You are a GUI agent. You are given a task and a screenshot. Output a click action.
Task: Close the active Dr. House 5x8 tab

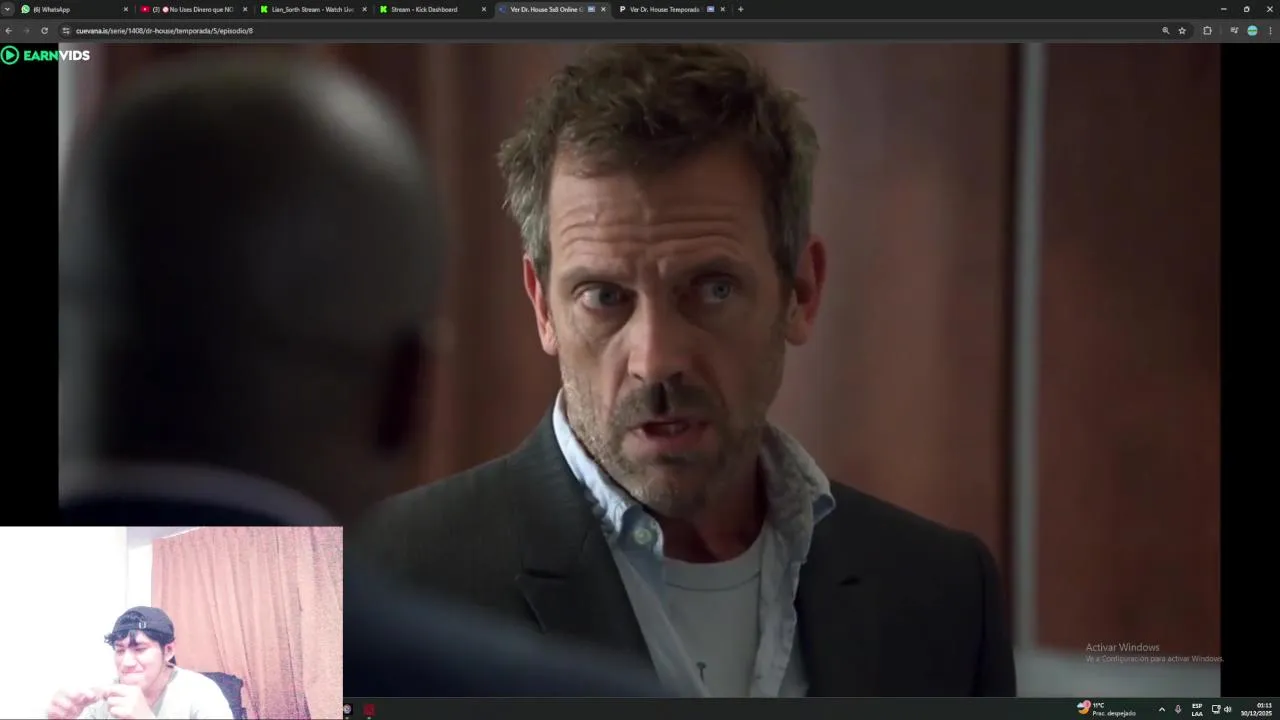pyautogui.click(x=603, y=9)
